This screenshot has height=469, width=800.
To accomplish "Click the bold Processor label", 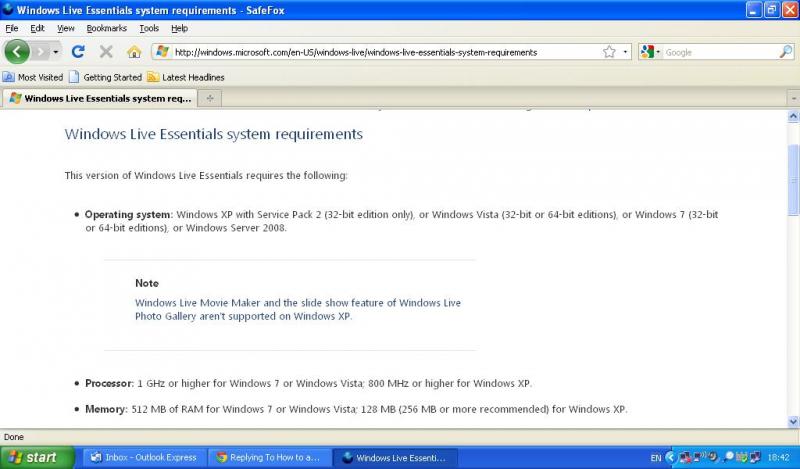I will tap(109, 383).
